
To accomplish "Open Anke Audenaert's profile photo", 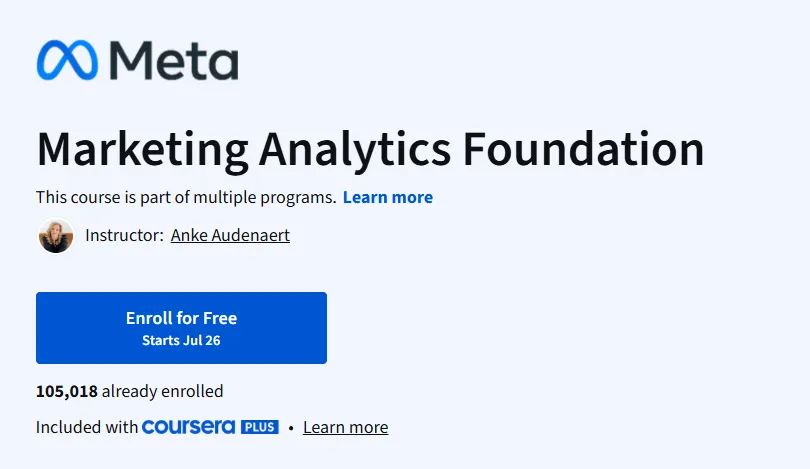I will pos(56,236).
